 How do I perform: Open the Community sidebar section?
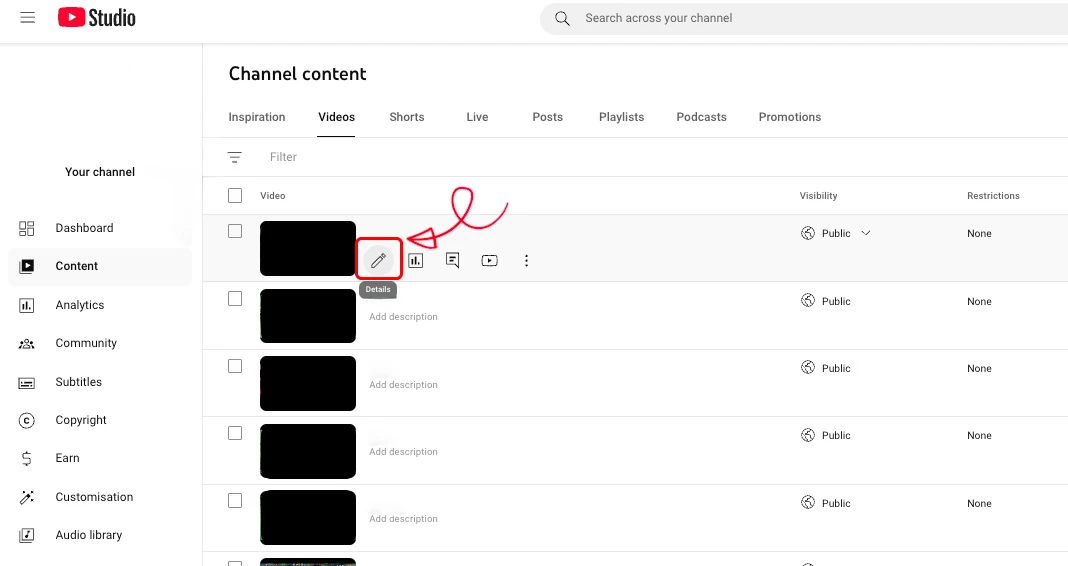pyautogui.click(x=86, y=343)
